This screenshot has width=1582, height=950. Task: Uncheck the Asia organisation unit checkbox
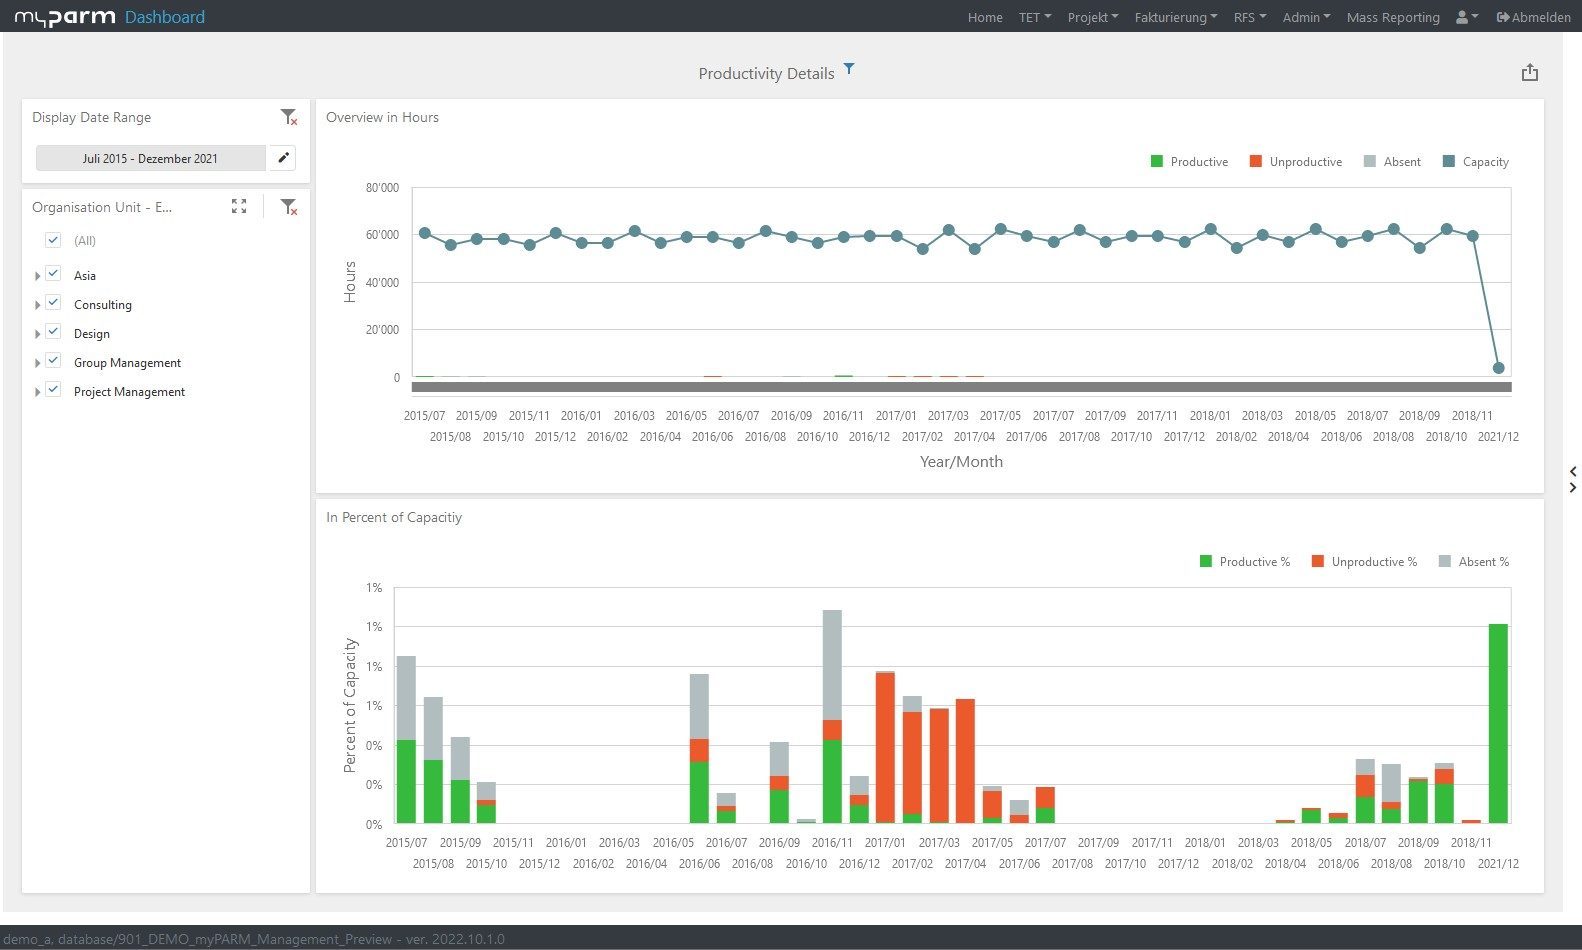[54, 275]
